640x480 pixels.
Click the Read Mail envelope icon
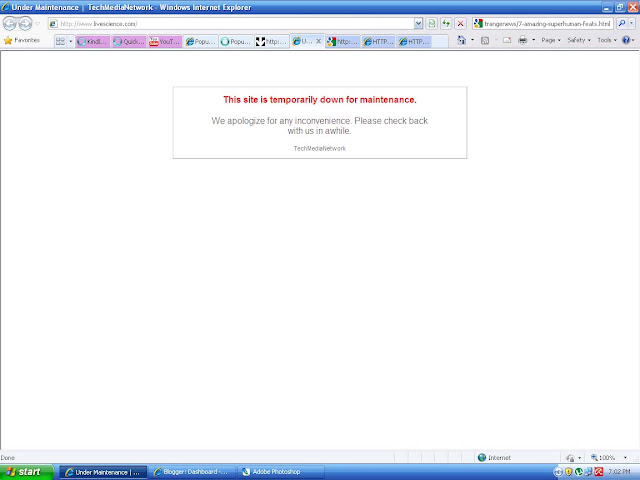(507, 40)
